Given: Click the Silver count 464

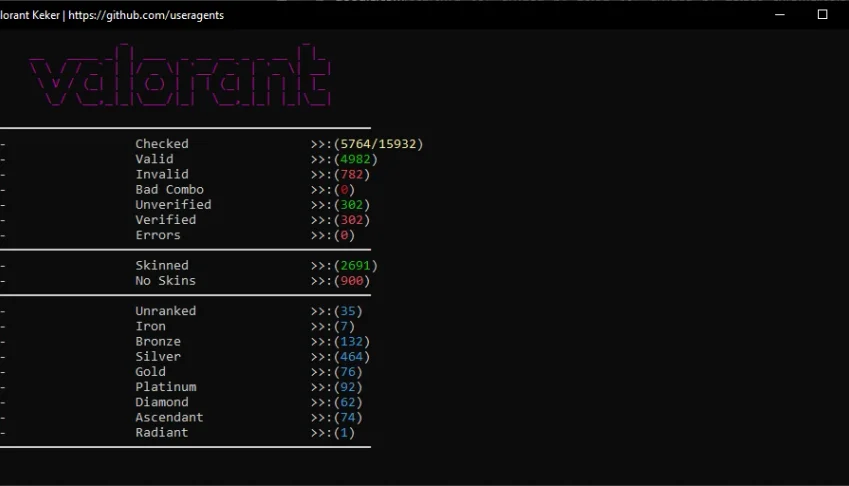Looking at the screenshot, I should [x=351, y=356].
